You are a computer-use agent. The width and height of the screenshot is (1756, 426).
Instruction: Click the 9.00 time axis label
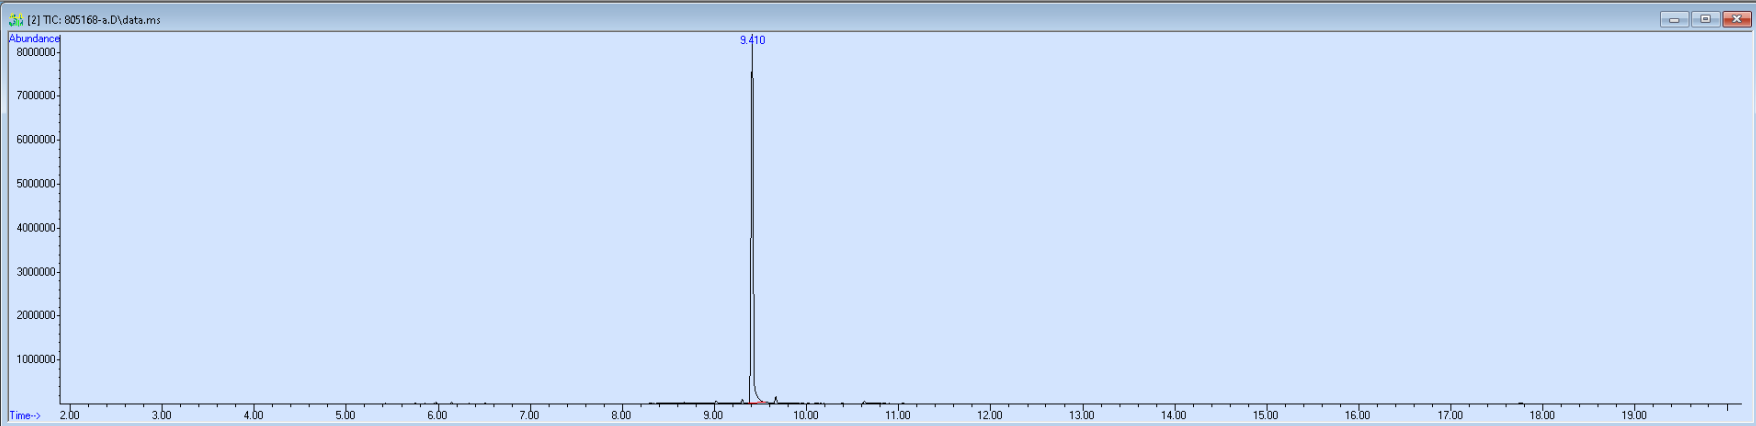pos(713,415)
